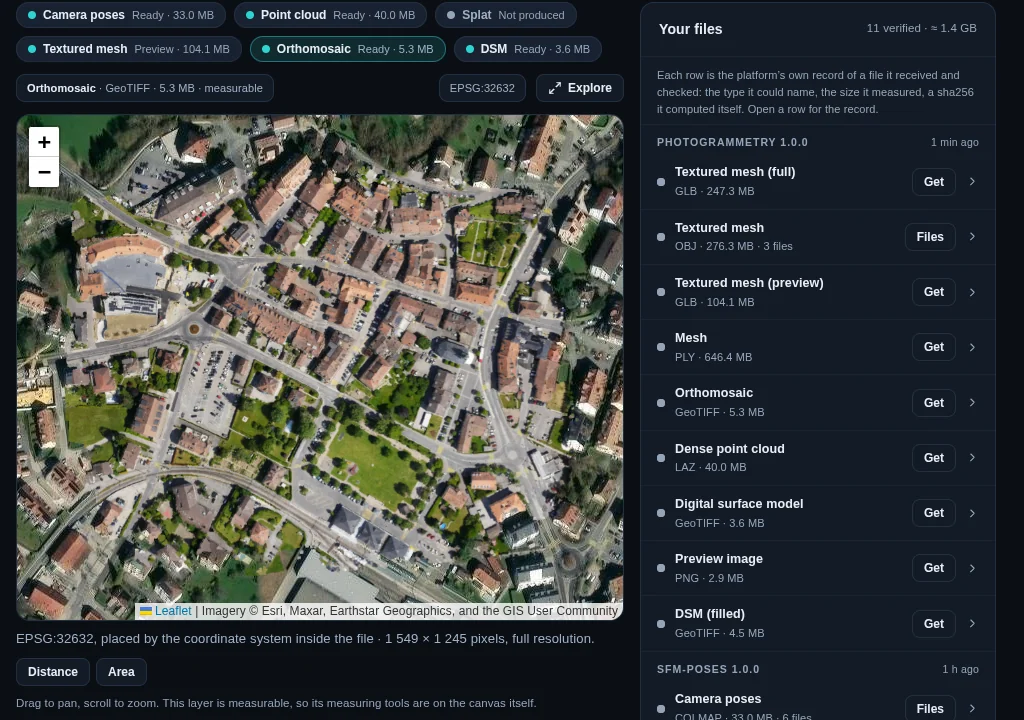Click the 'Dense point cloud' file name
This screenshot has width=1024, height=720.
coord(729,449)
